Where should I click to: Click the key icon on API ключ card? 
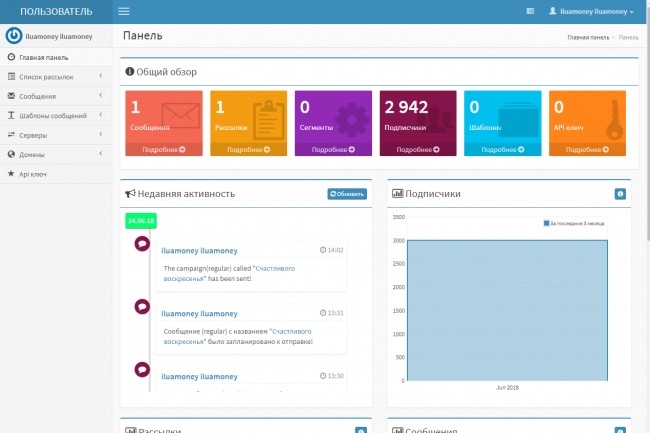614,119
